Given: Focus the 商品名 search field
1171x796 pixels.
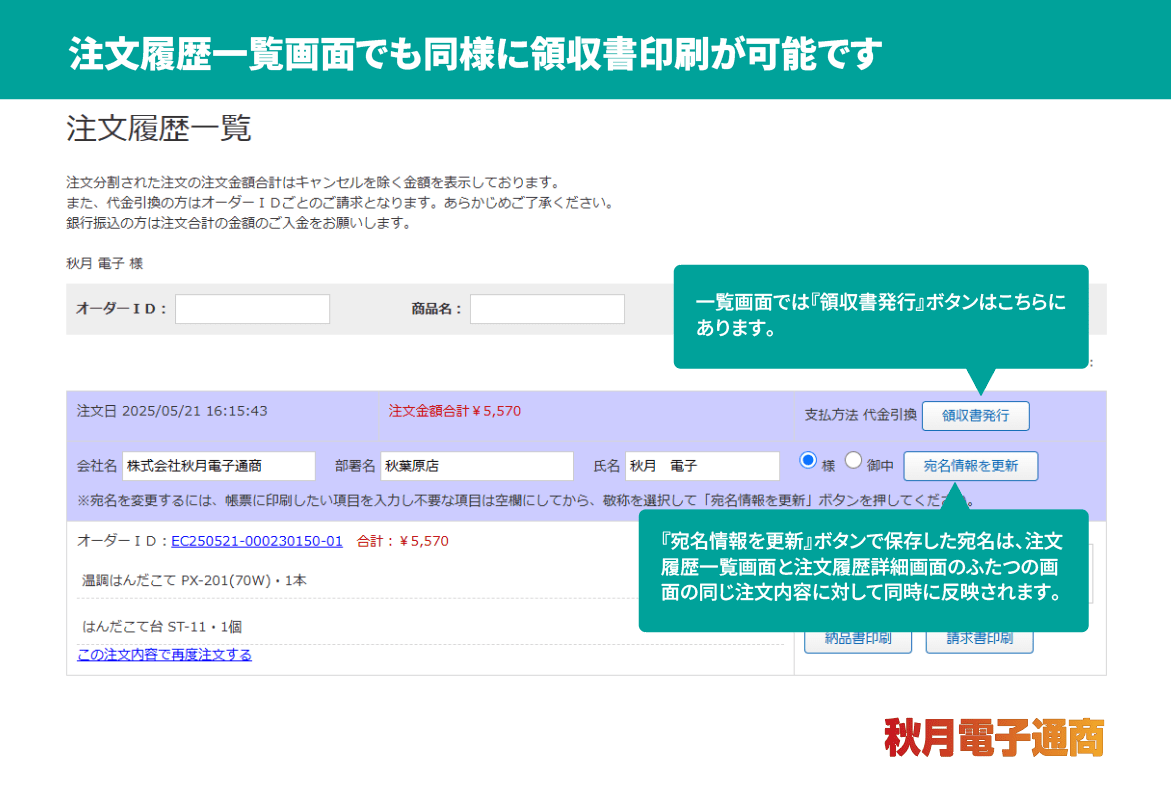Looking at the screenshot, I should [x=547, y=309].
